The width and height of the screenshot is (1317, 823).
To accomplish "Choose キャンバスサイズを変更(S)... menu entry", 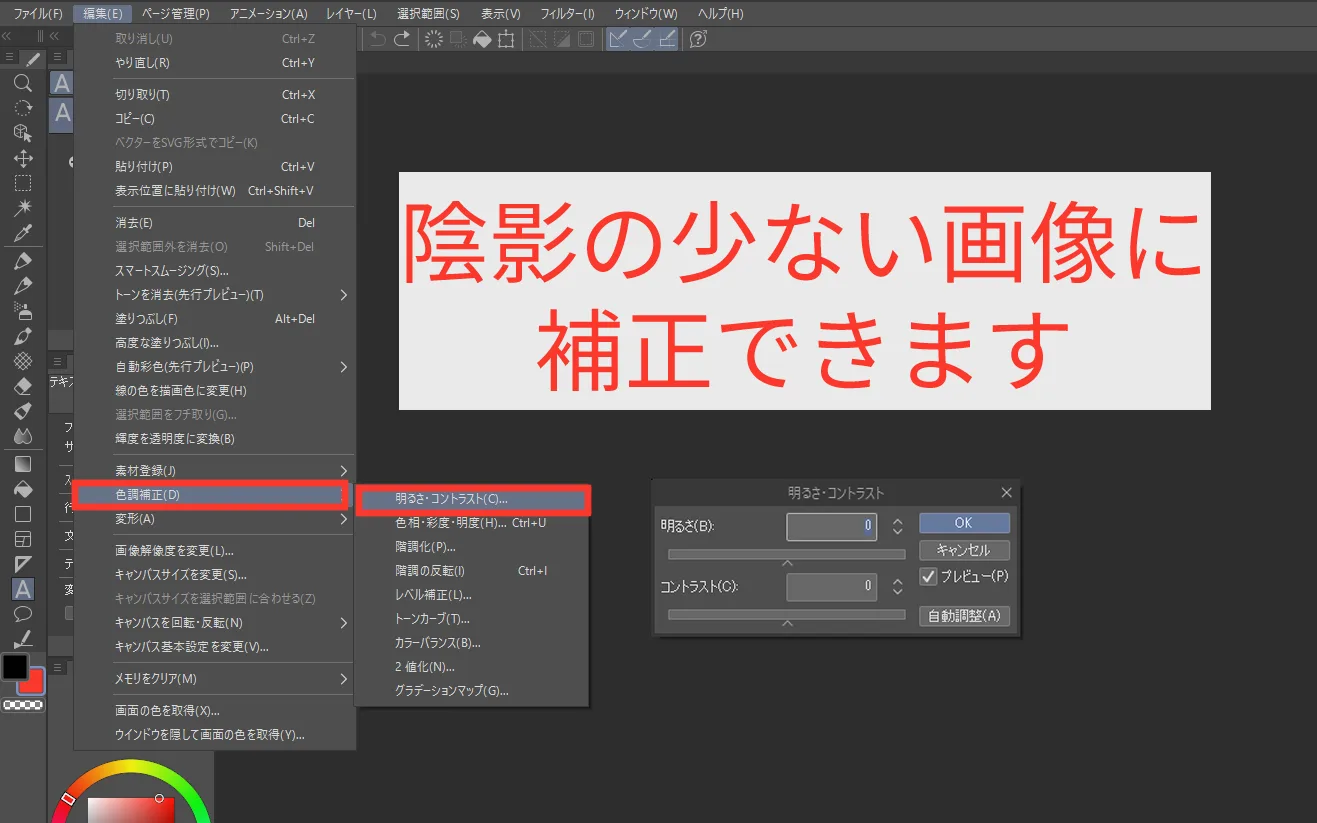I will pos(215,575).
